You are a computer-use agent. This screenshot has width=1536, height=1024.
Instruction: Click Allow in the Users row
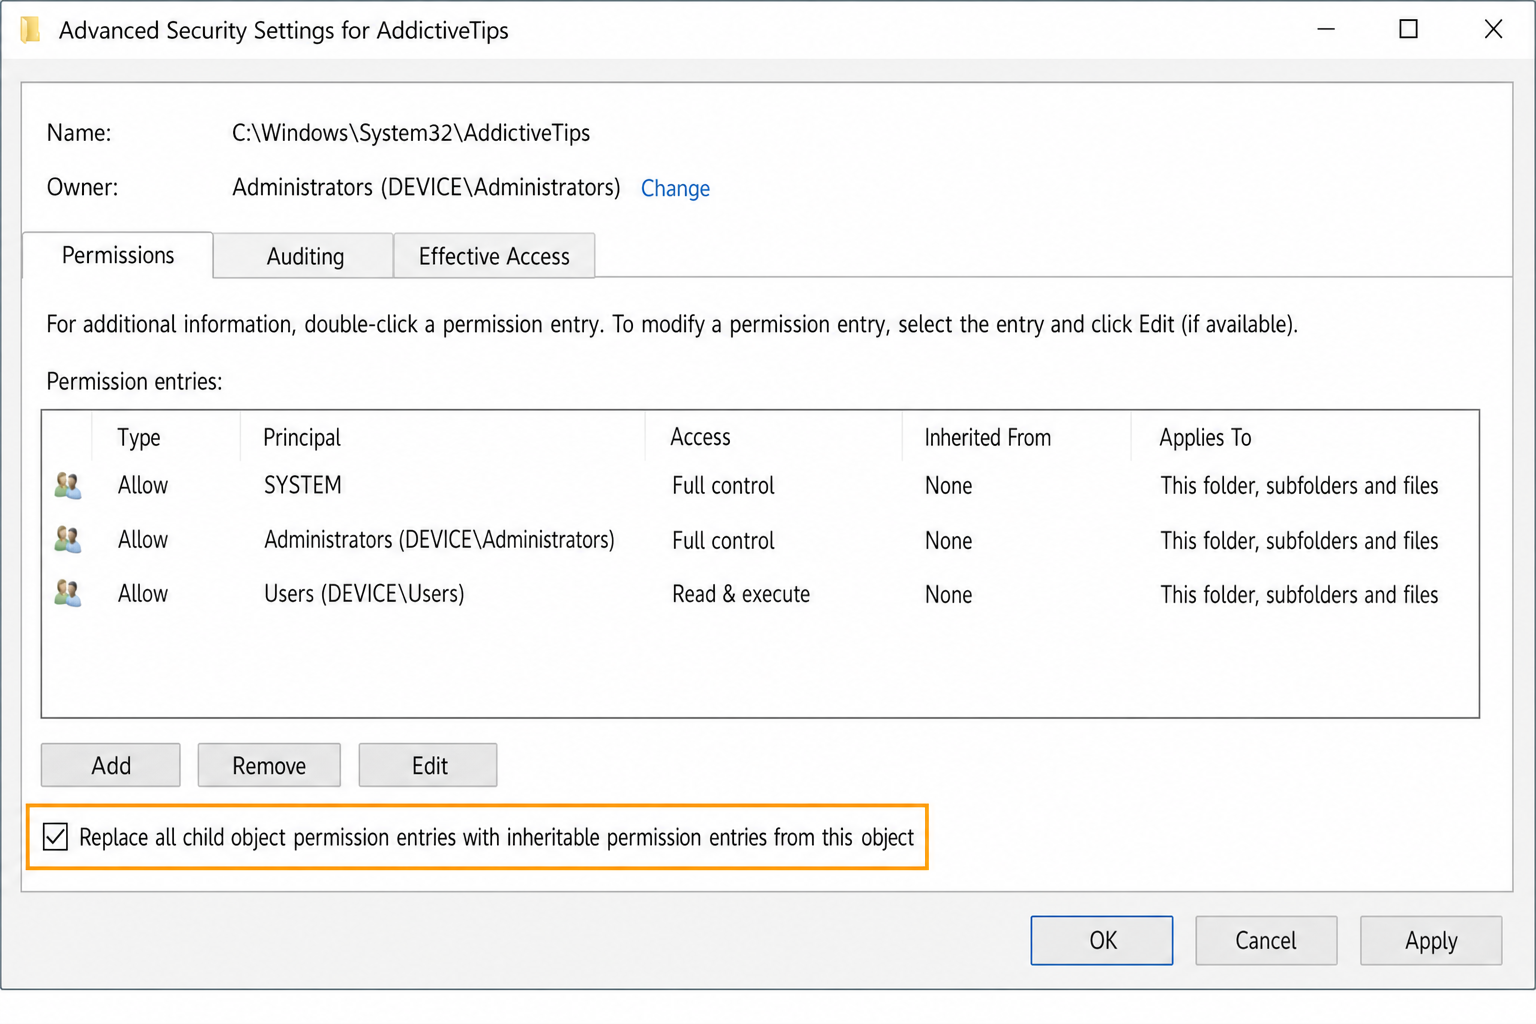tap(143, 594)
